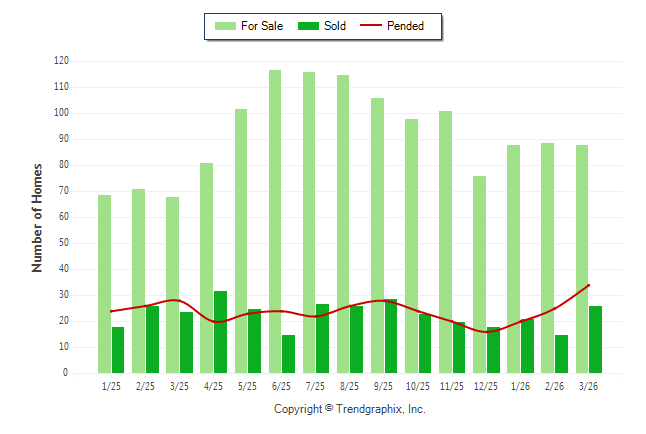The image size is (646, 434).
Task: Click the 12/25 x-axis label
Action: click(485, 386)
